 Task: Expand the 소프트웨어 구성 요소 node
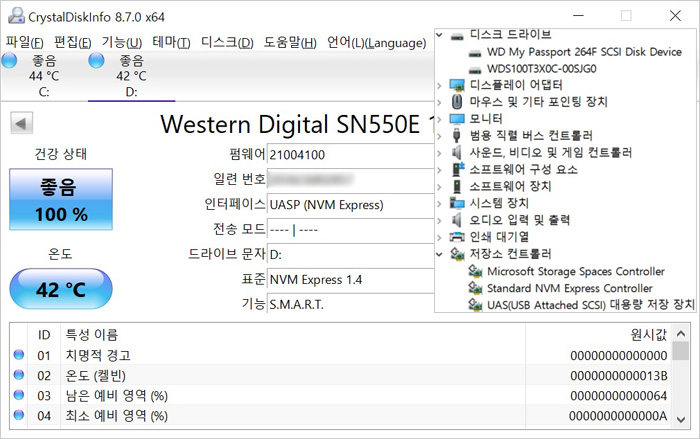click(439, 170)
